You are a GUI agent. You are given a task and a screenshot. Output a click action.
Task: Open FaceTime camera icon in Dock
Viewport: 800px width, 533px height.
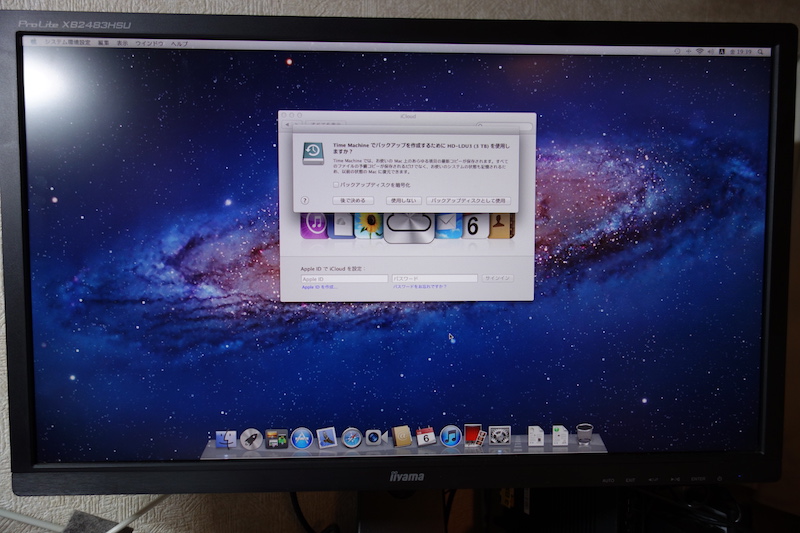pos(377,437)
